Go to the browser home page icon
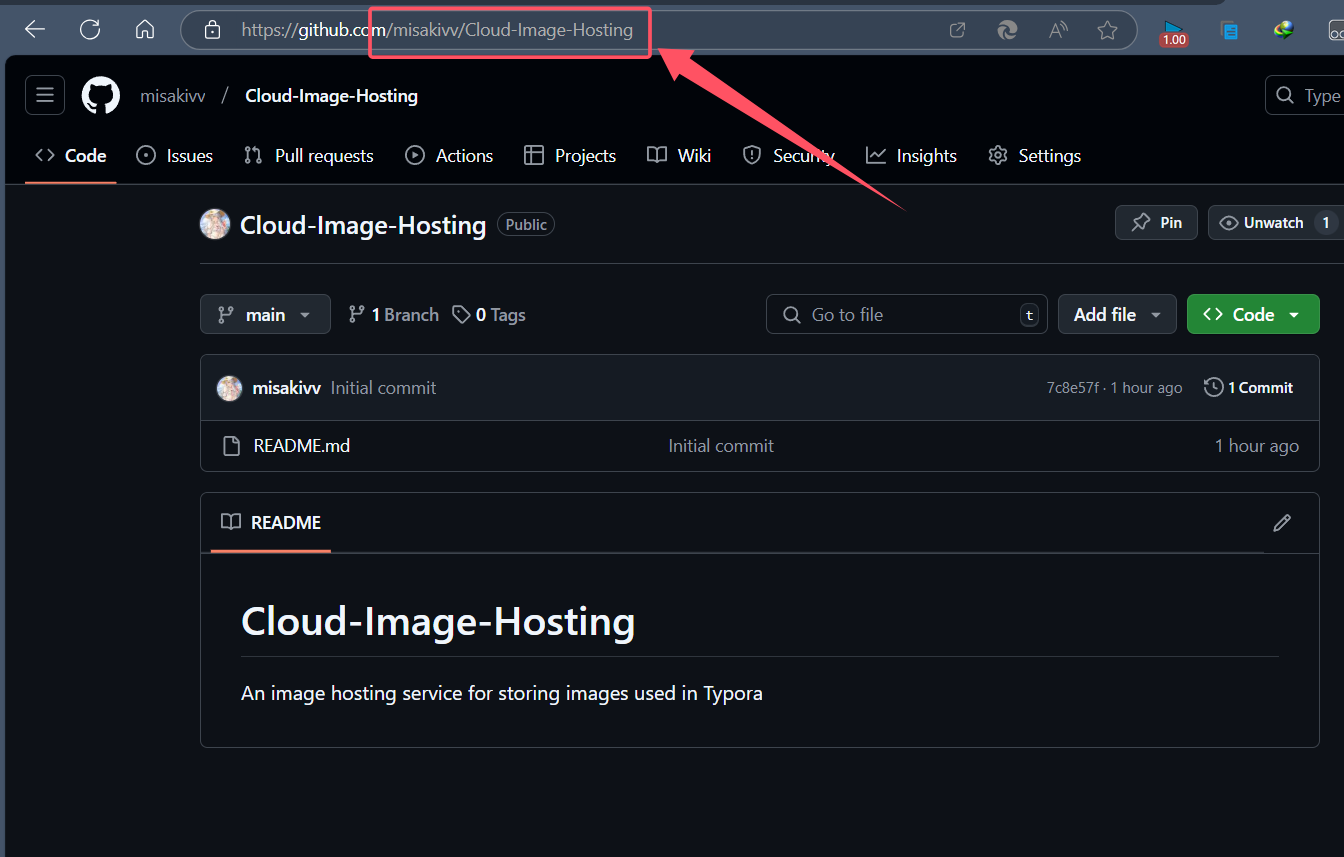 (x=145, y=30)
